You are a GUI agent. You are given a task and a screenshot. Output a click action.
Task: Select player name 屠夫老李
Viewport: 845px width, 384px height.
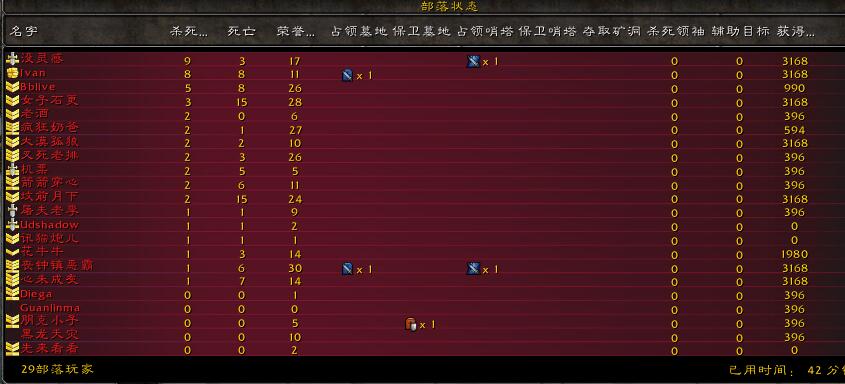click(x=50, y=211)
